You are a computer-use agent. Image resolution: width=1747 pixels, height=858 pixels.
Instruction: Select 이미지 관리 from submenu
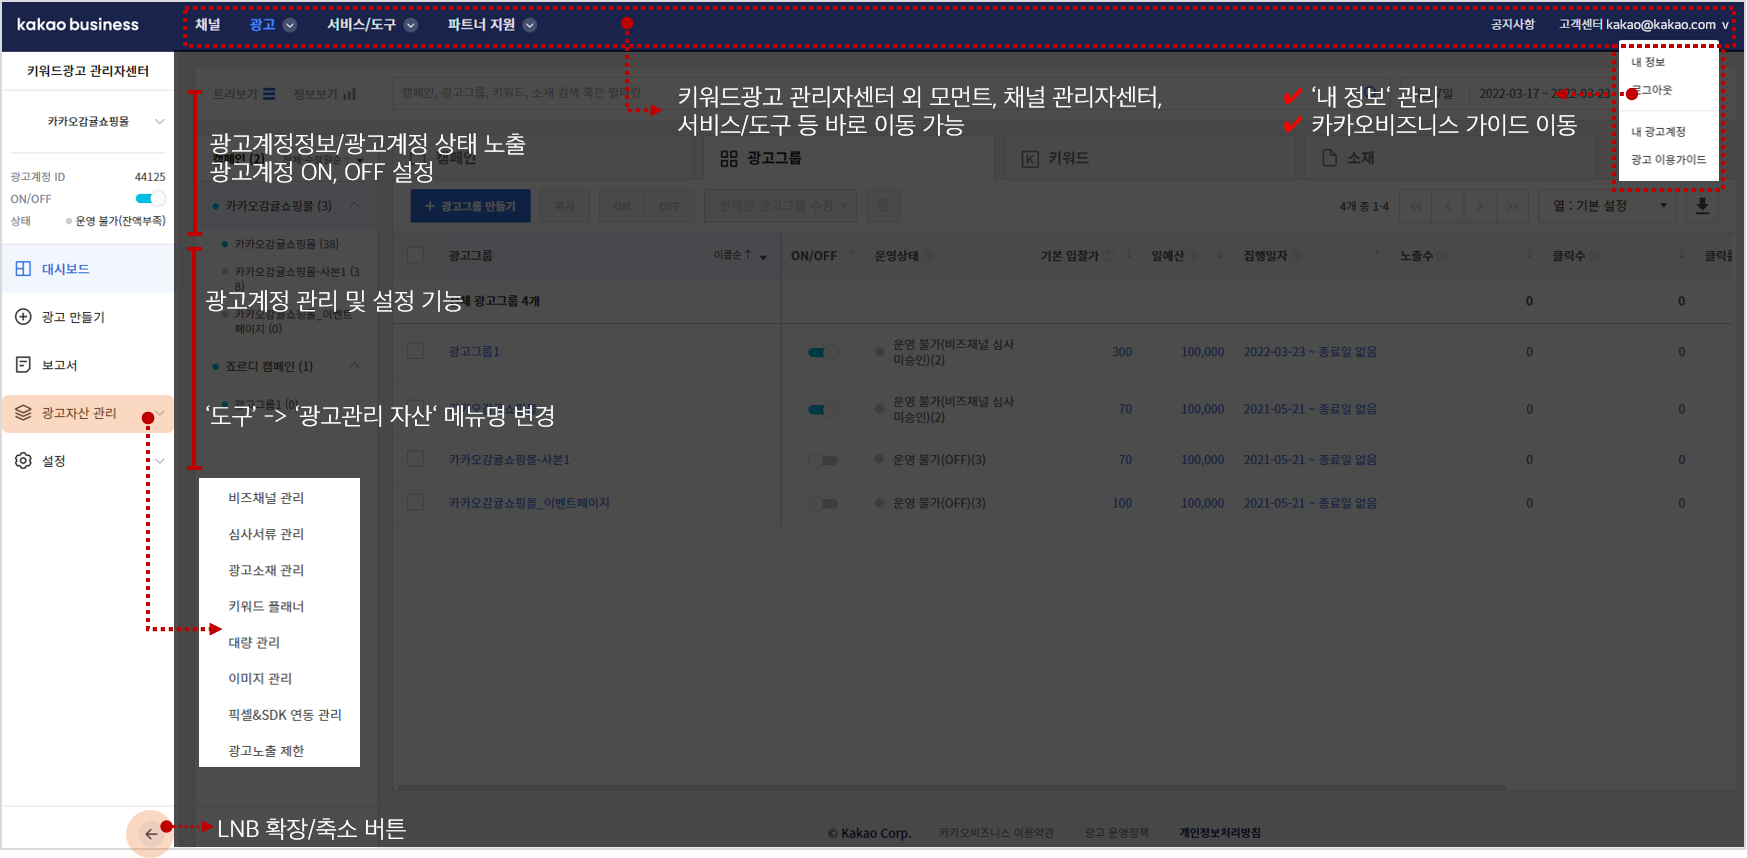tap(260, 678)
